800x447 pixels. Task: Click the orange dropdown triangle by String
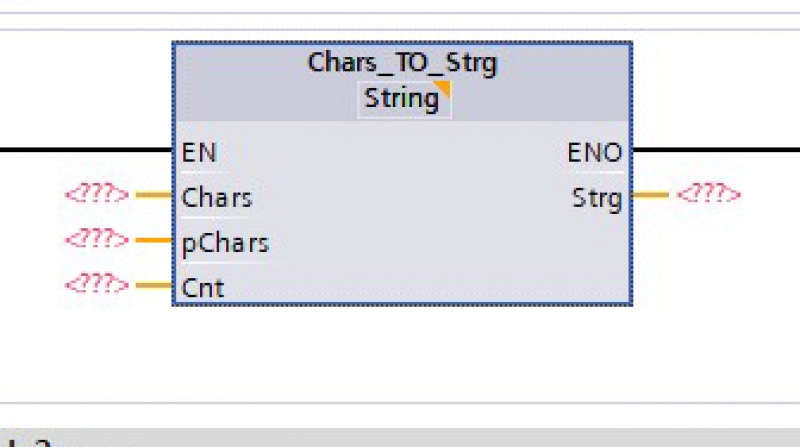(443, 88)
